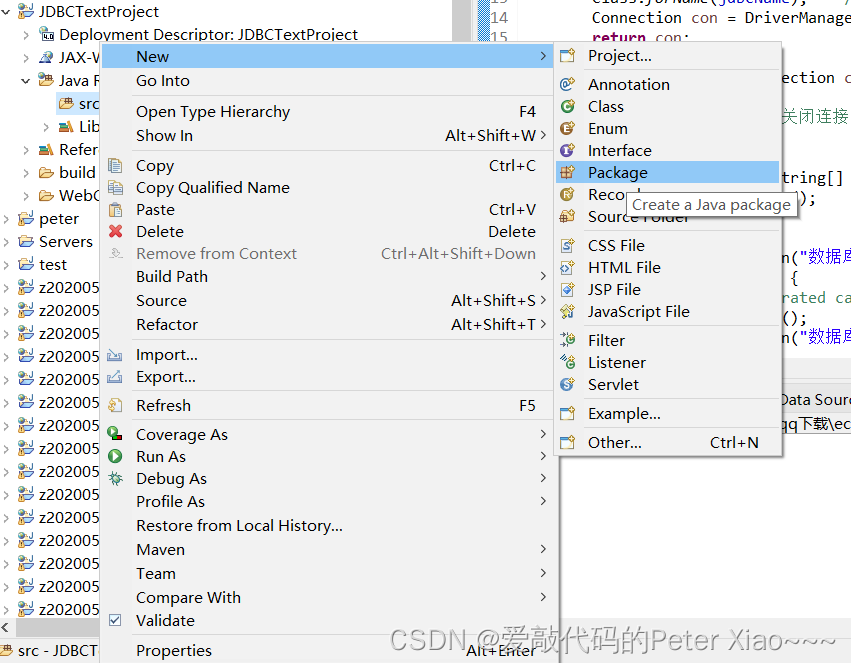Open the Team submenu

[327, 573]
